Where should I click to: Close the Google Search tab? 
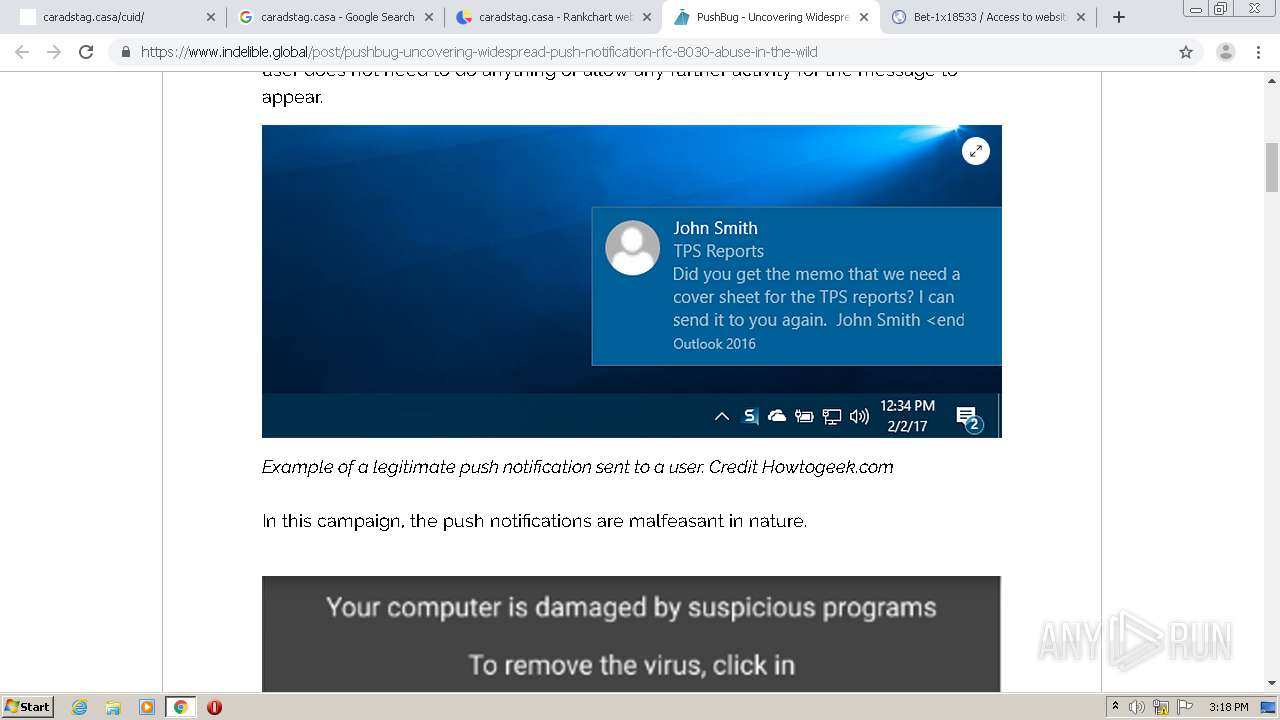428,17
